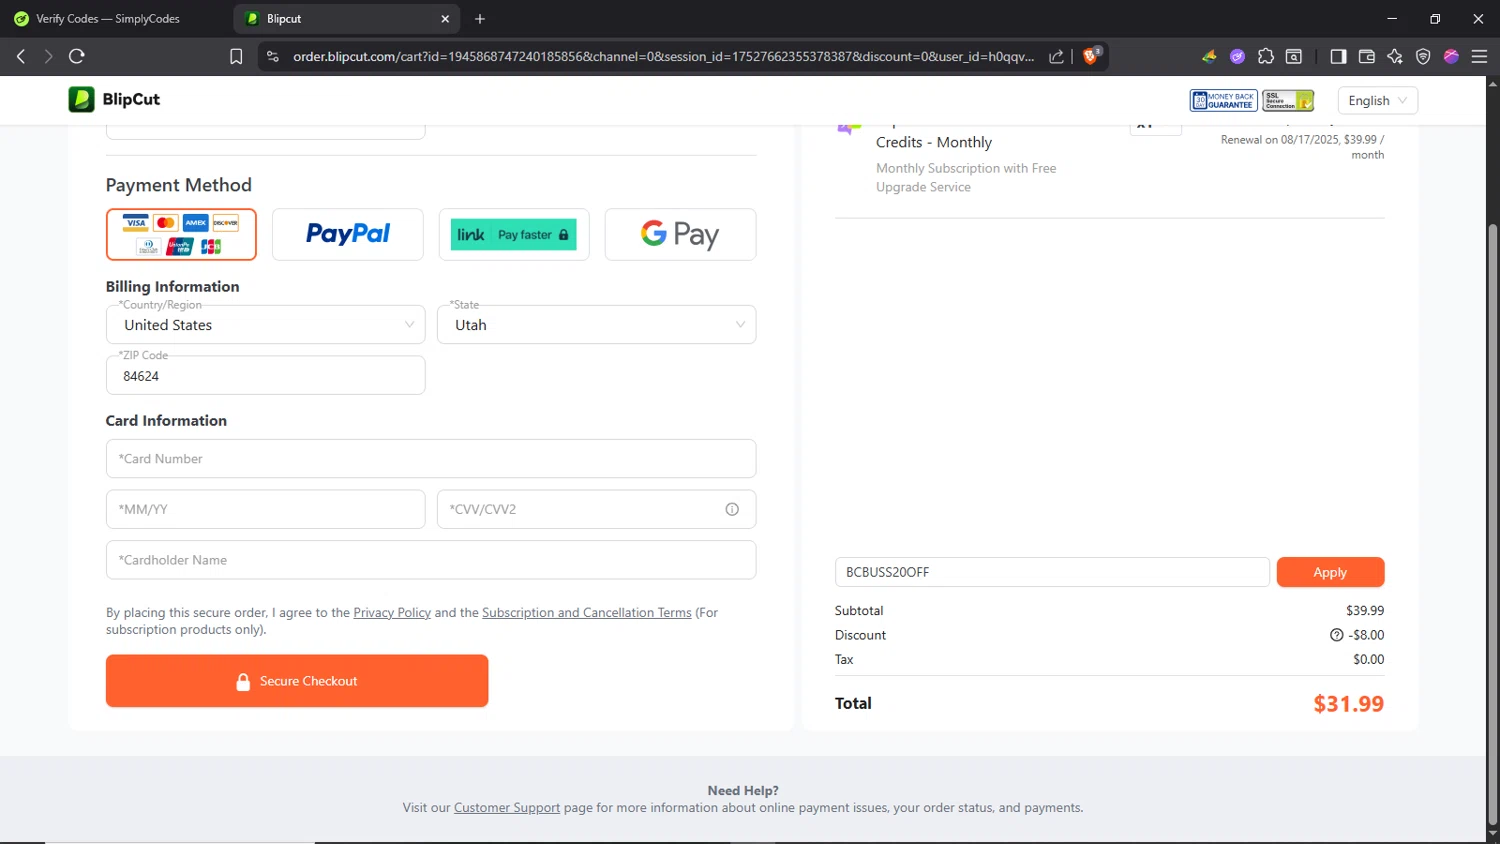Image resolution: width=1500 pixels, height=844 pixels.
Task: Click the browser forward arrow
Action: pos(48,57)
